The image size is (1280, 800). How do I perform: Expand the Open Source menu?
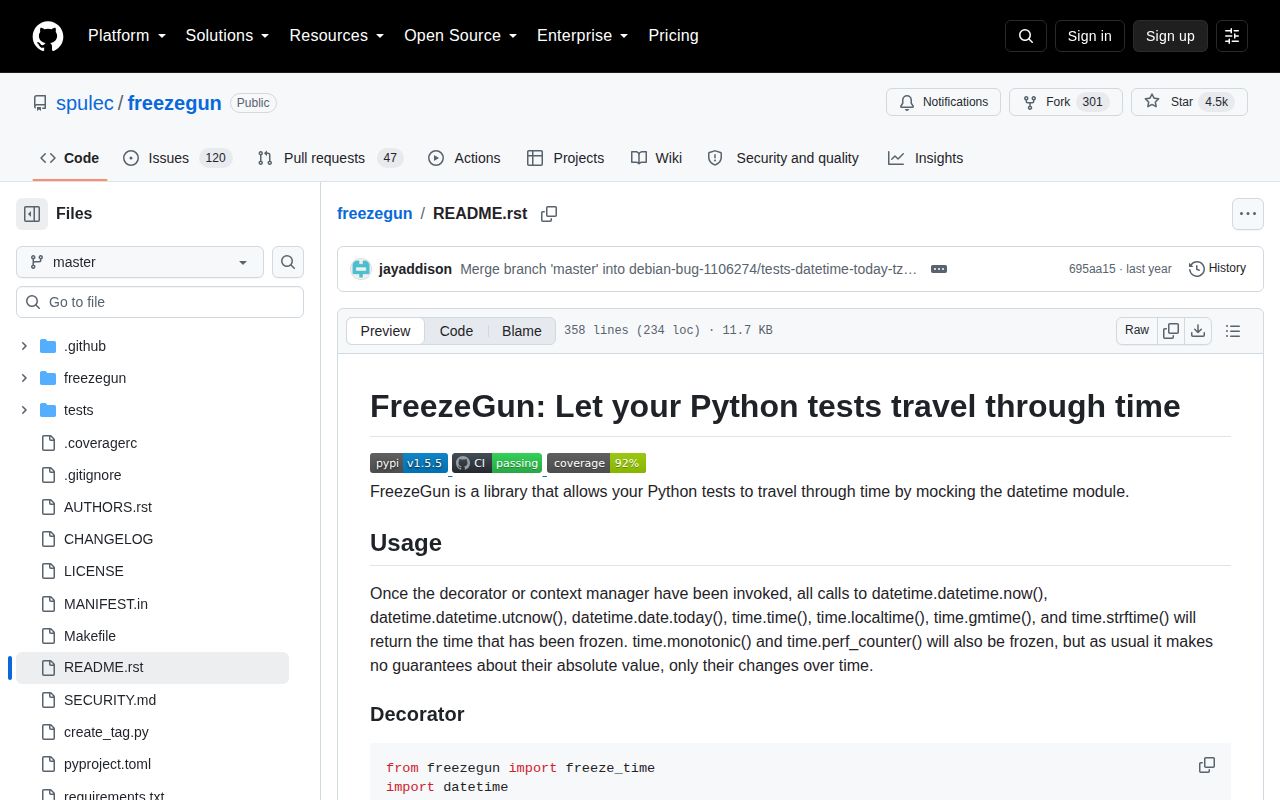pos(460,36)
